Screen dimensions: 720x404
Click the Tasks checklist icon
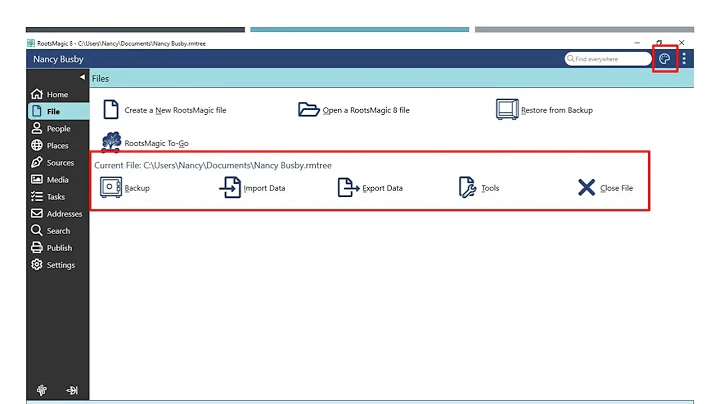[37, 196]
